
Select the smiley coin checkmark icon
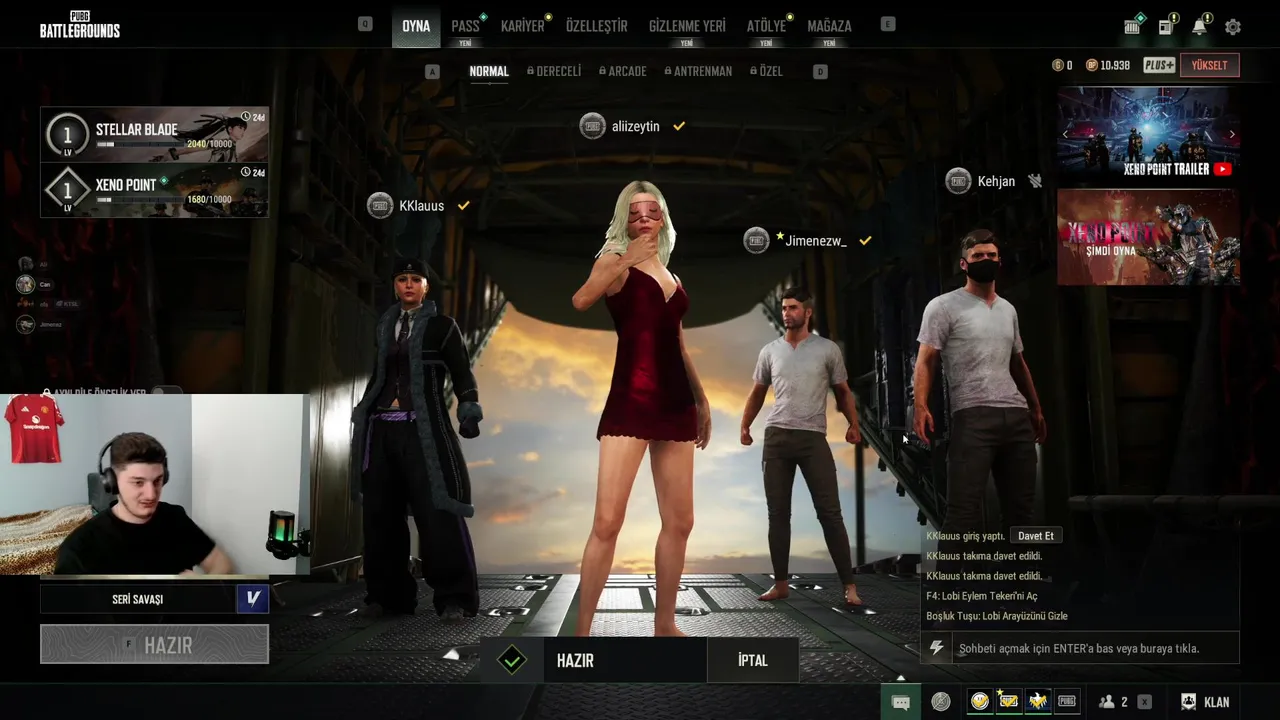coord(980,702)
